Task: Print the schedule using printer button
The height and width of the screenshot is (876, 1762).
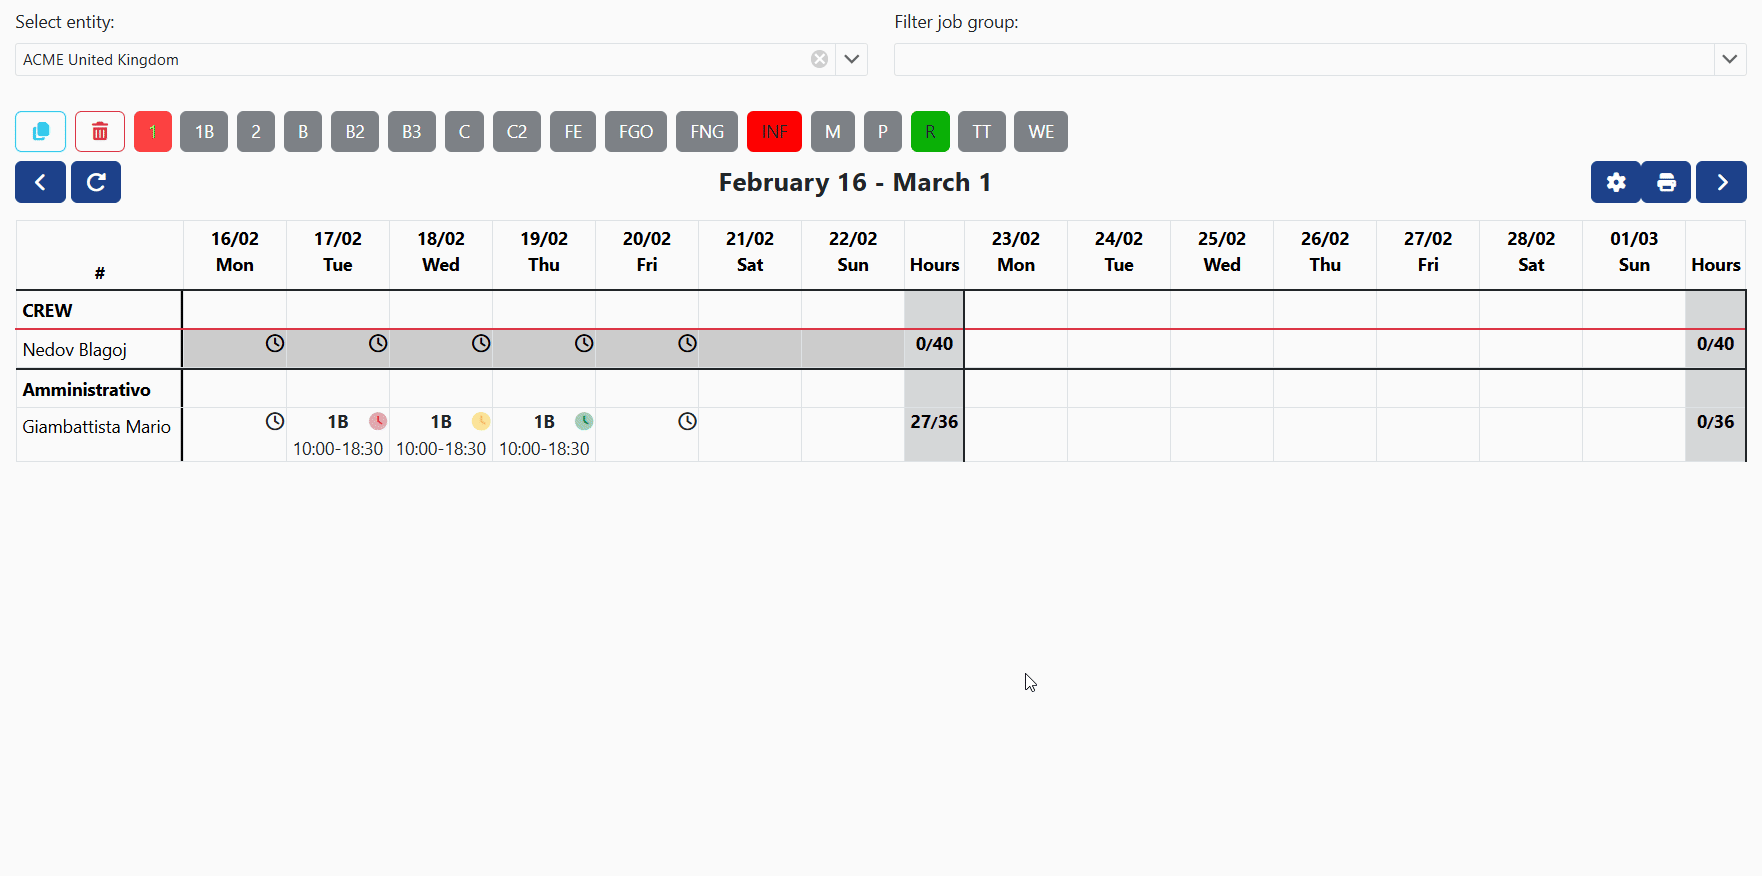Action: 1666,182
